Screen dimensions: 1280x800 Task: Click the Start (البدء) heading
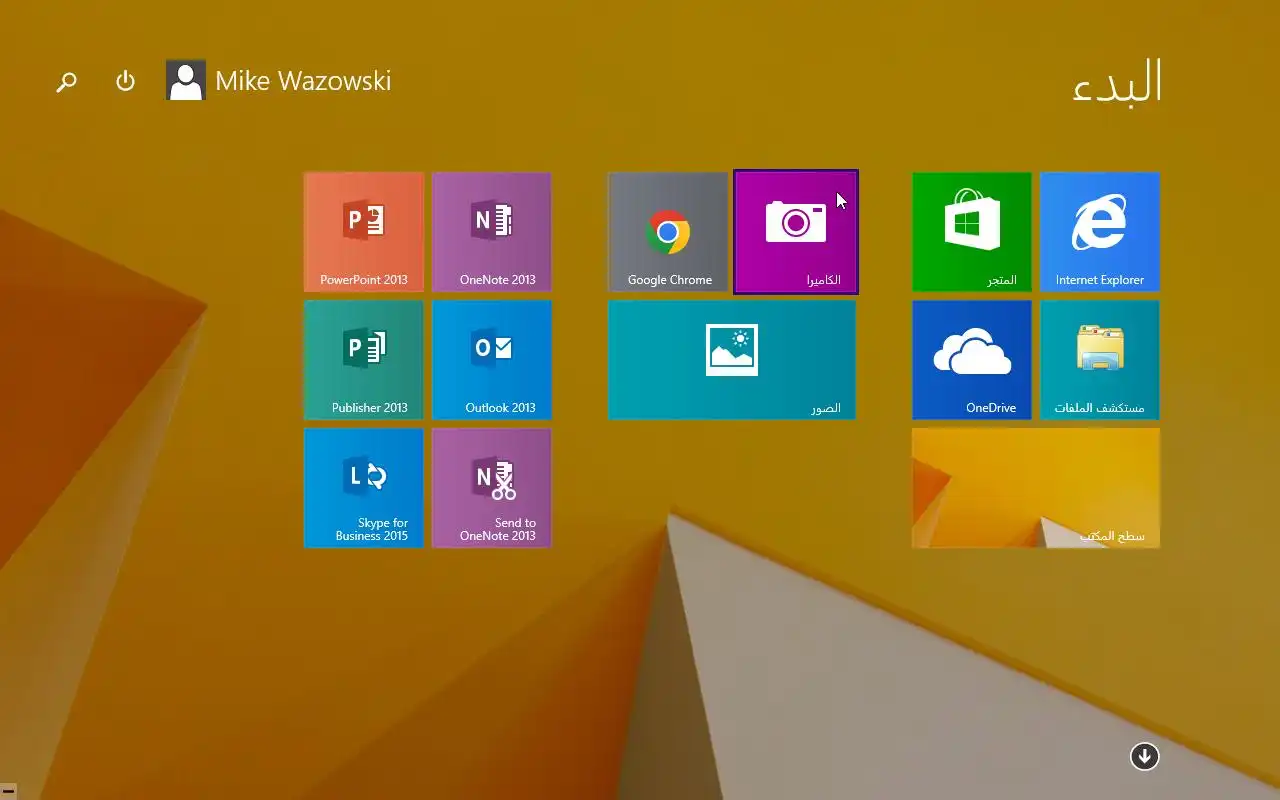coord(1117,81)
